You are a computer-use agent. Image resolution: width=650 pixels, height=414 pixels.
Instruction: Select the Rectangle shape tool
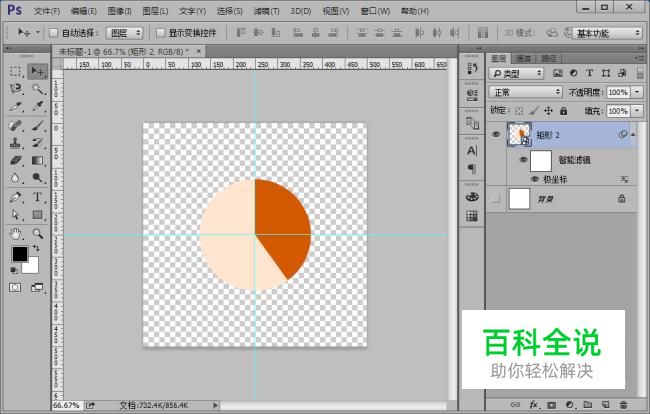37,215
